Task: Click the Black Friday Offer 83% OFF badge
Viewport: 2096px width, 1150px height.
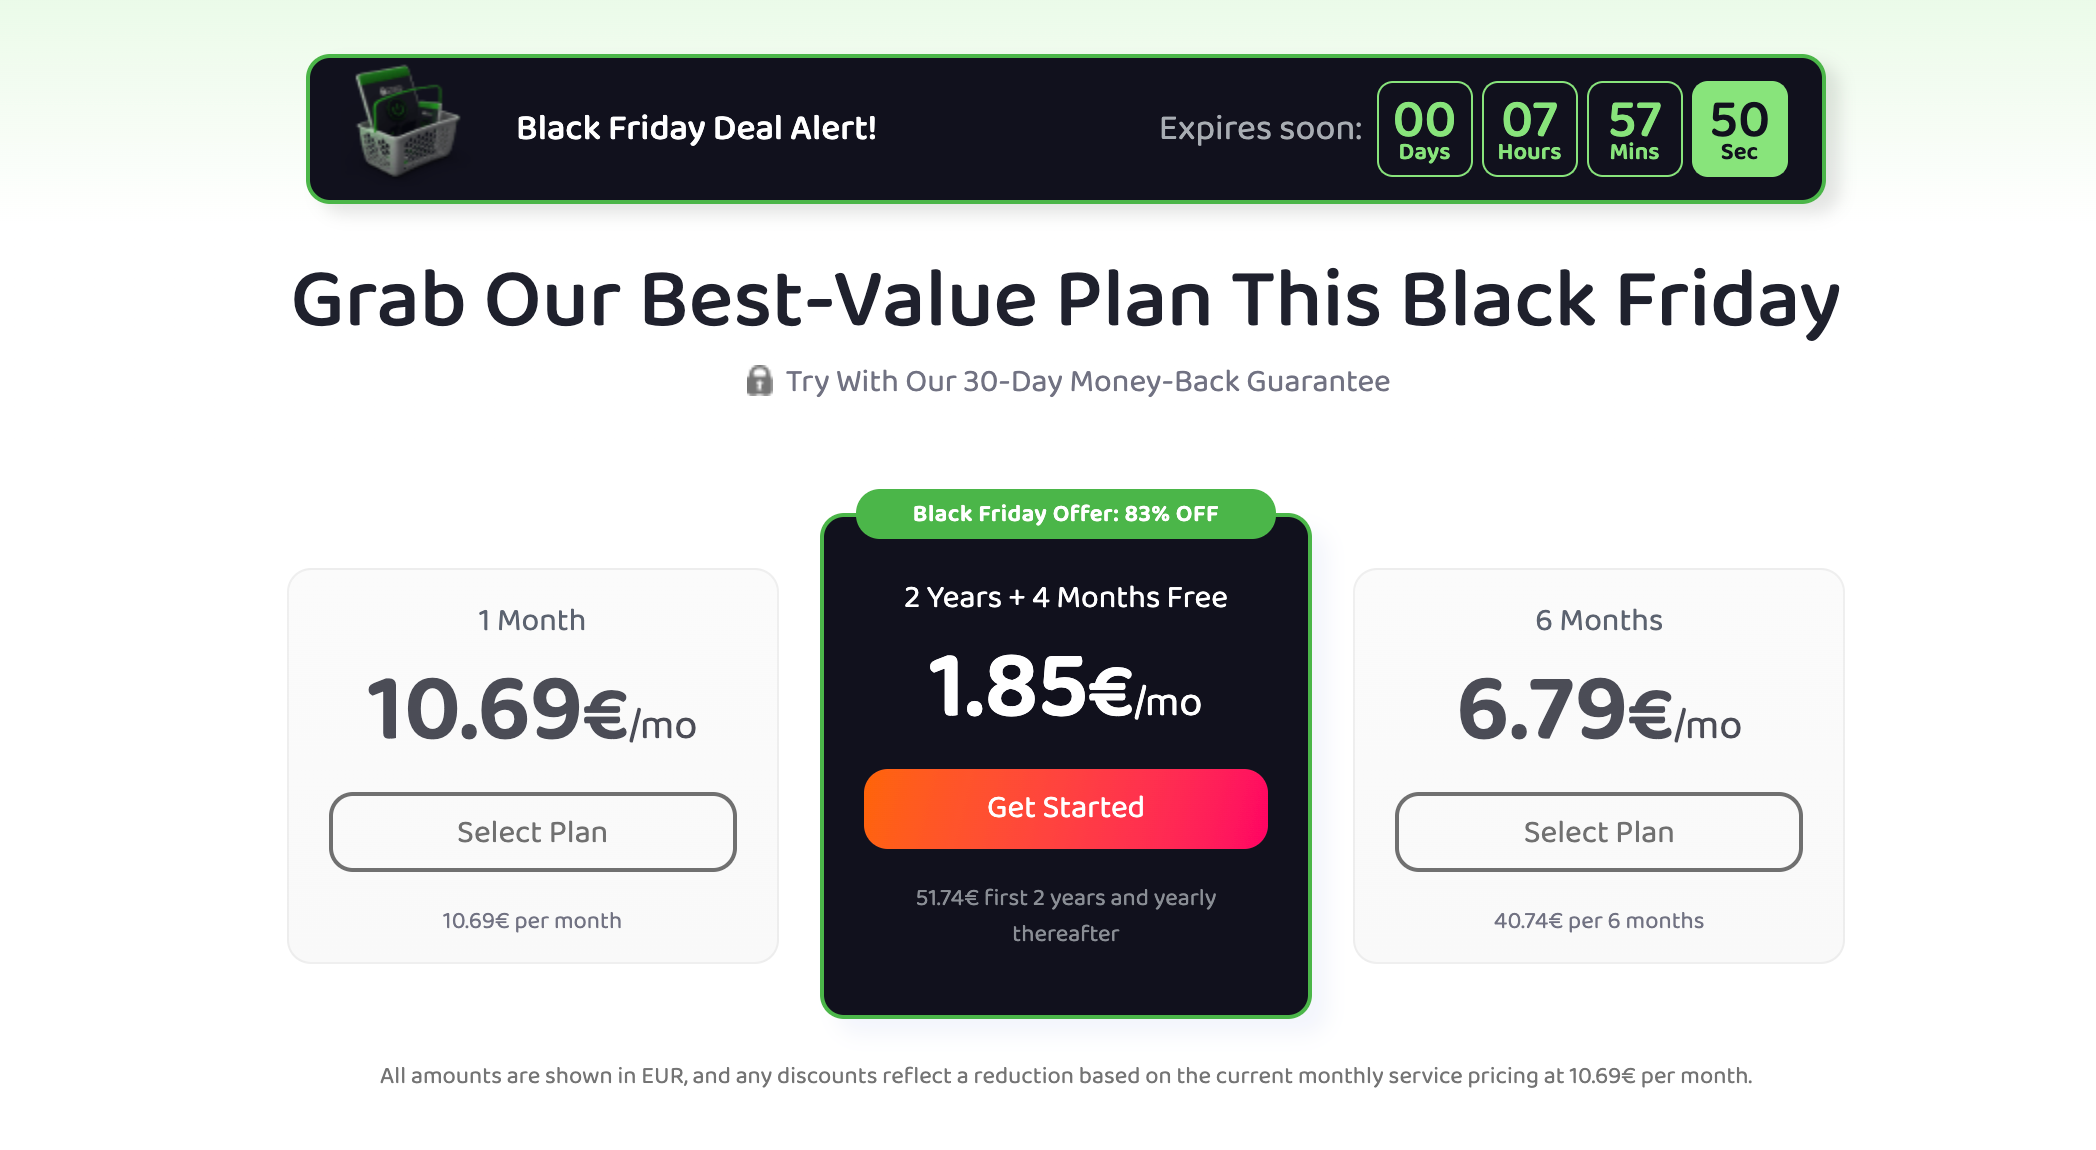Action: click(x=1066, y=514)
